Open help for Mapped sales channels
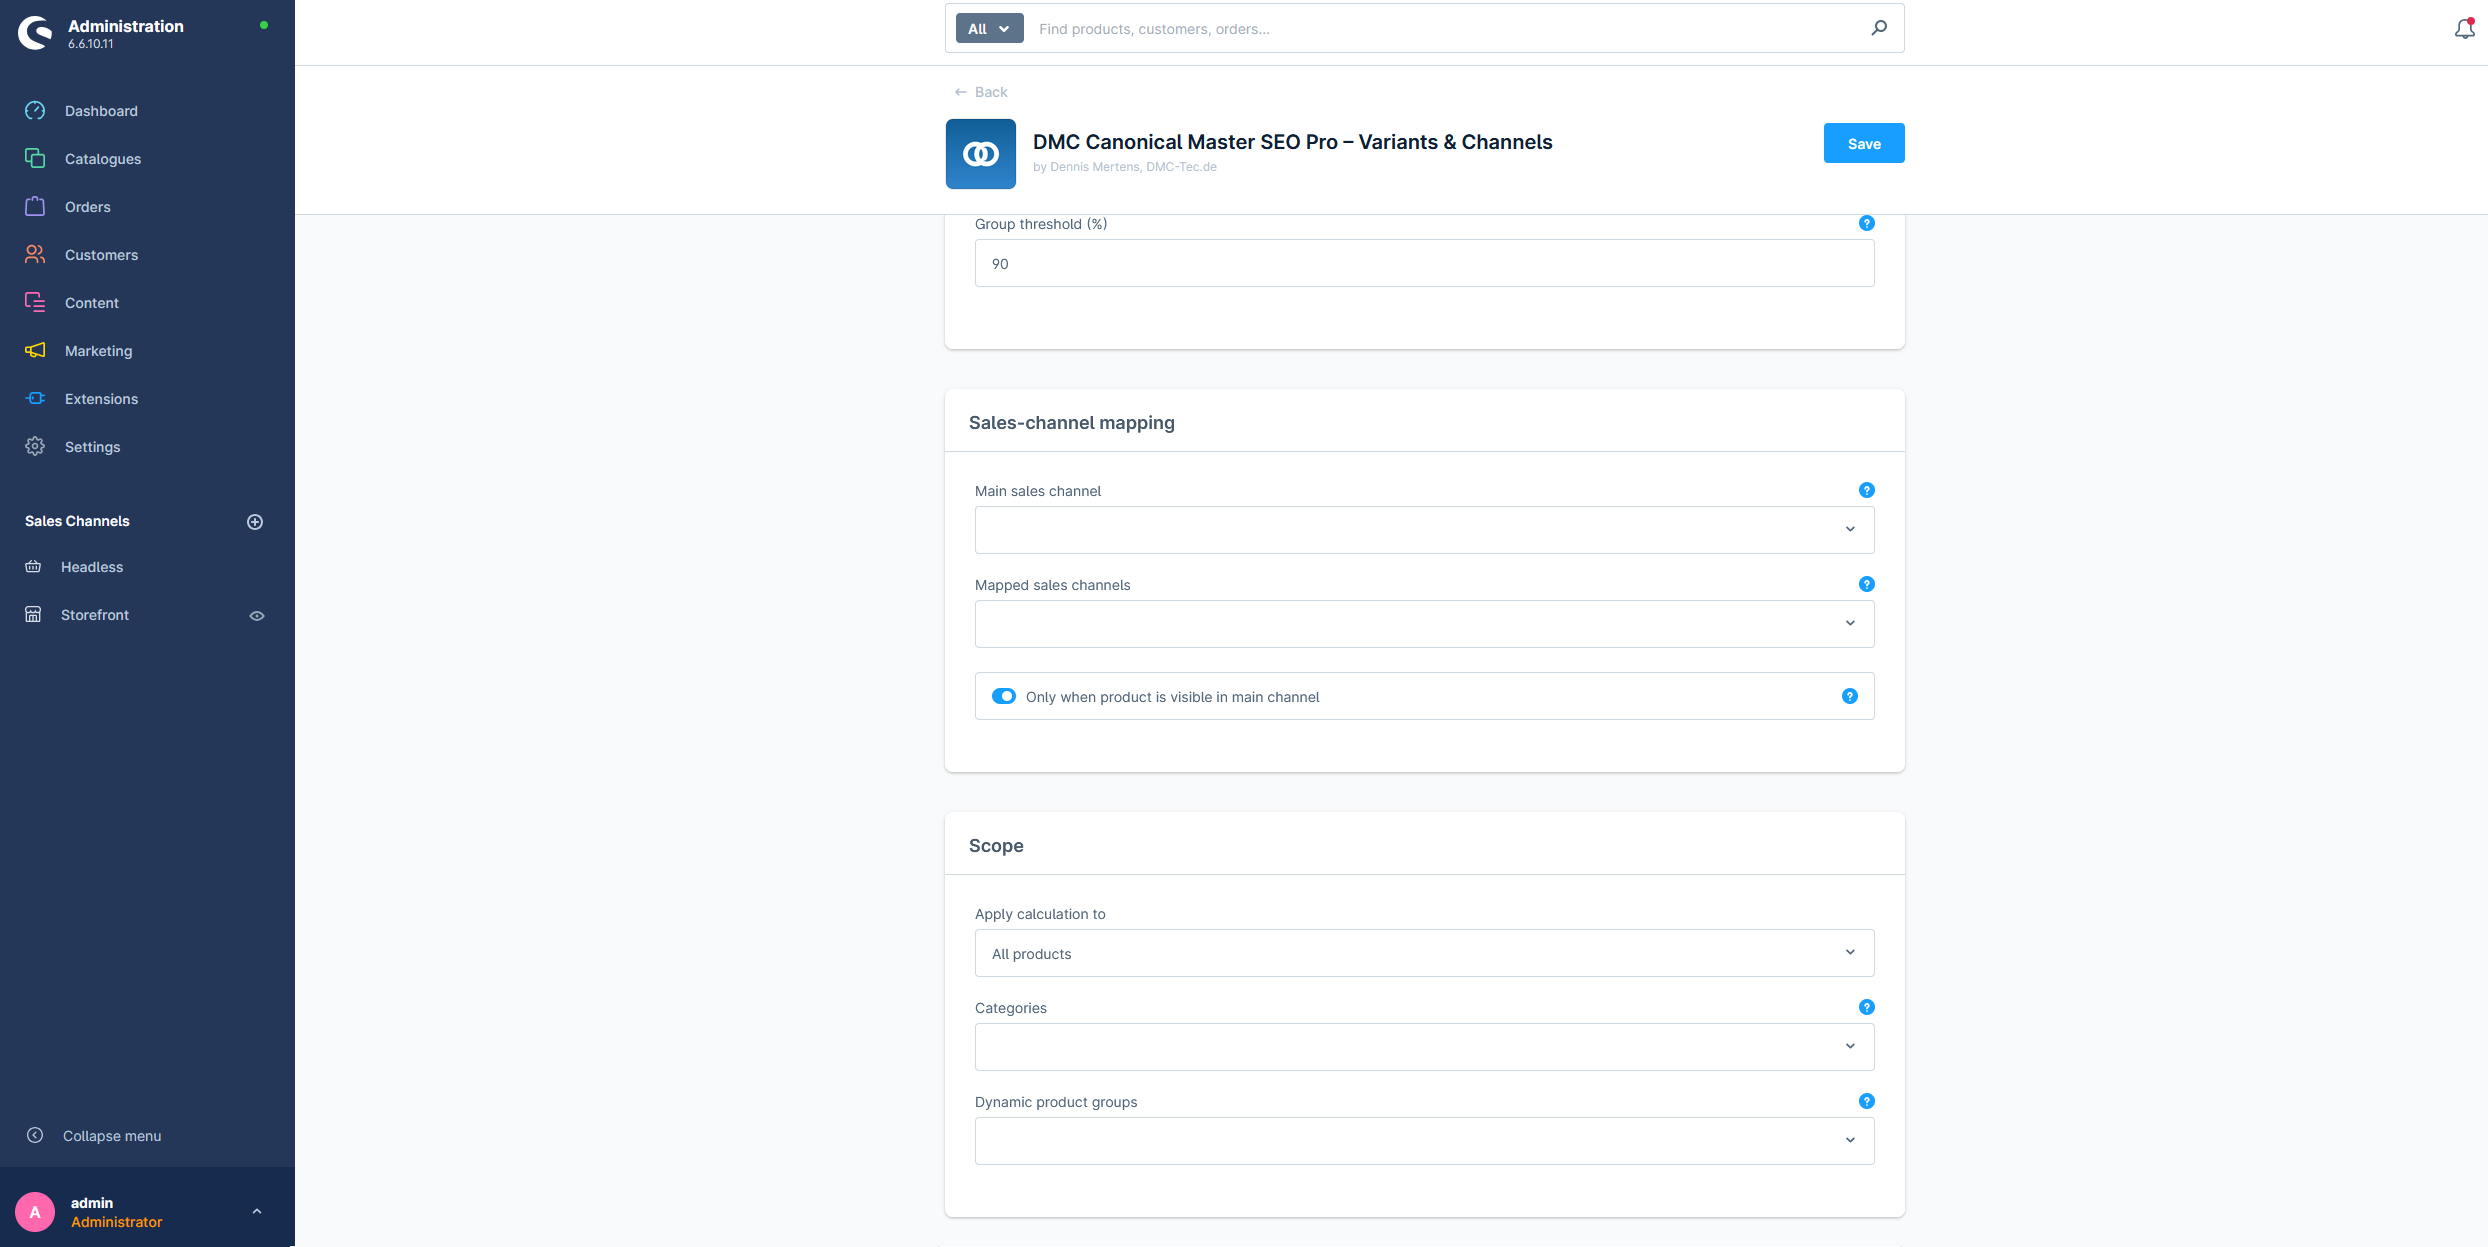 [1866, 584]
